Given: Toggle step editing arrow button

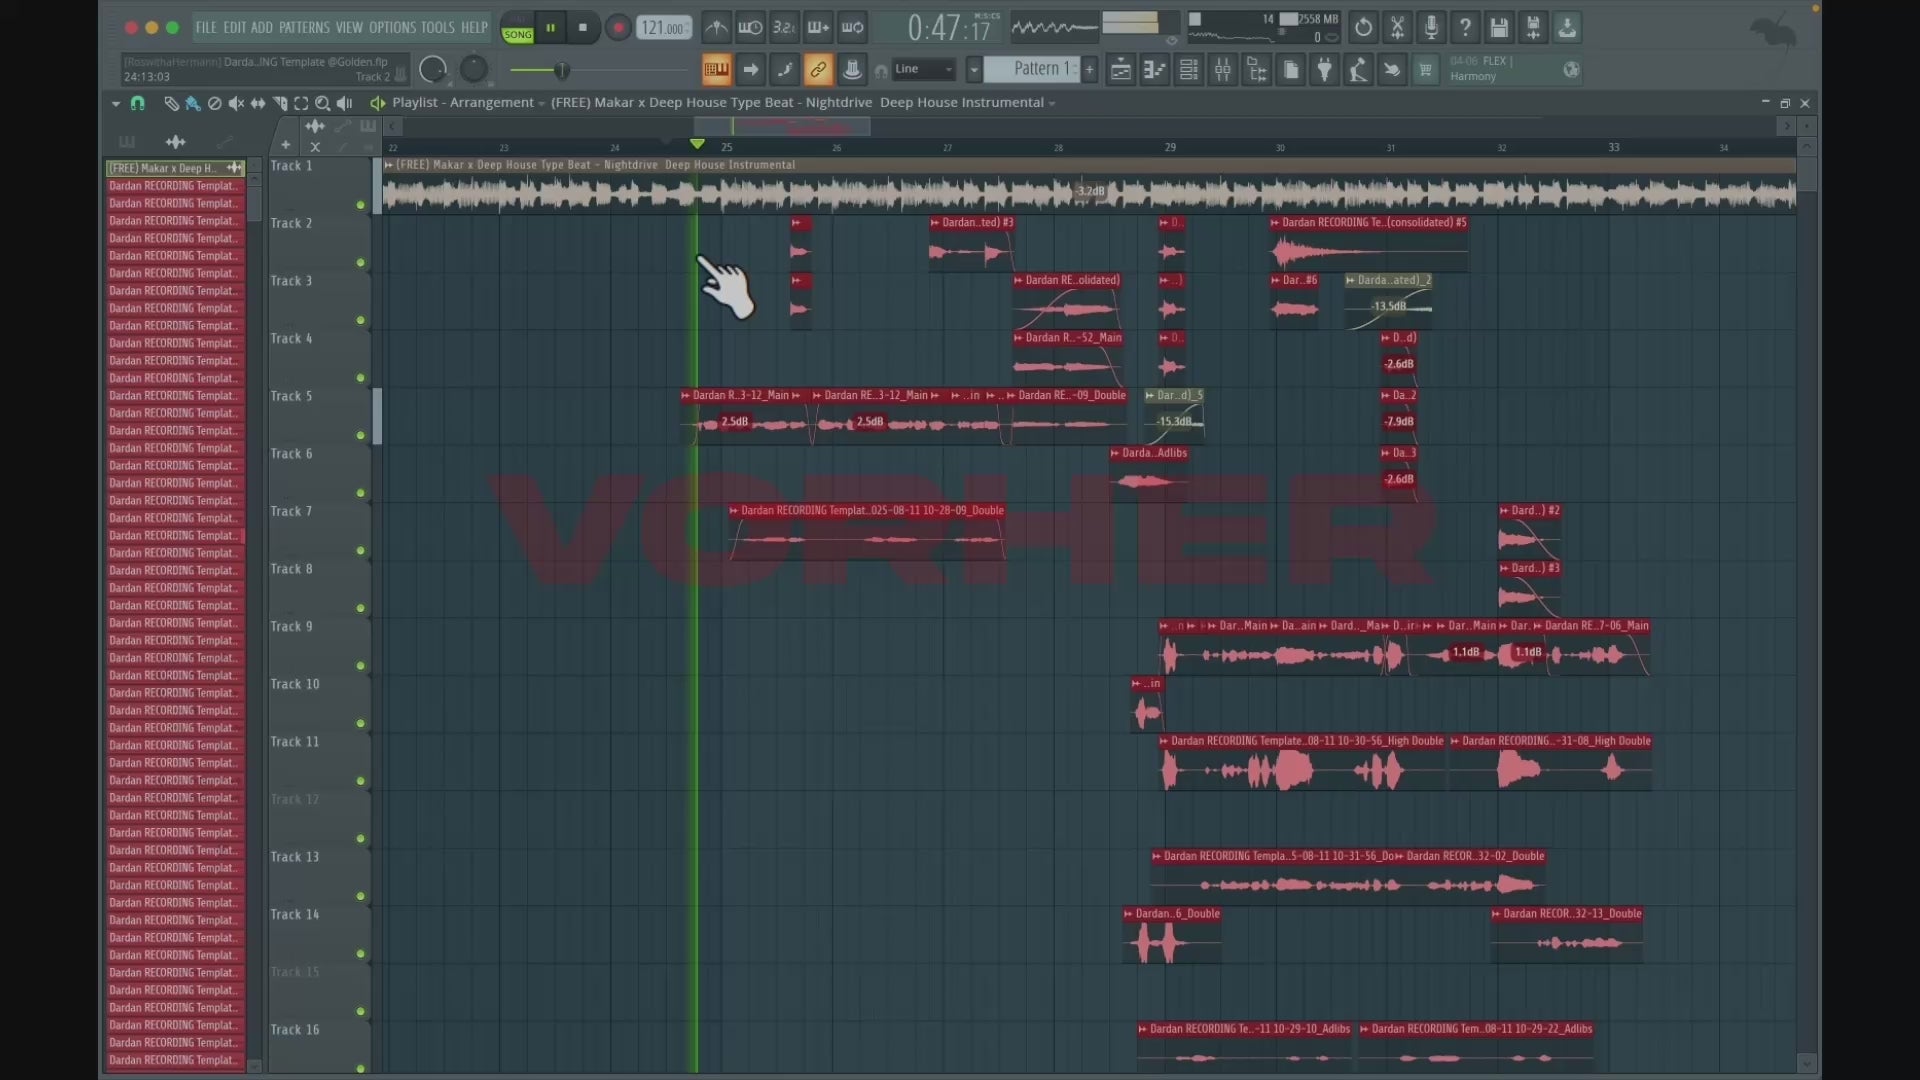Looking at the screenshot, I should (750, 70).
